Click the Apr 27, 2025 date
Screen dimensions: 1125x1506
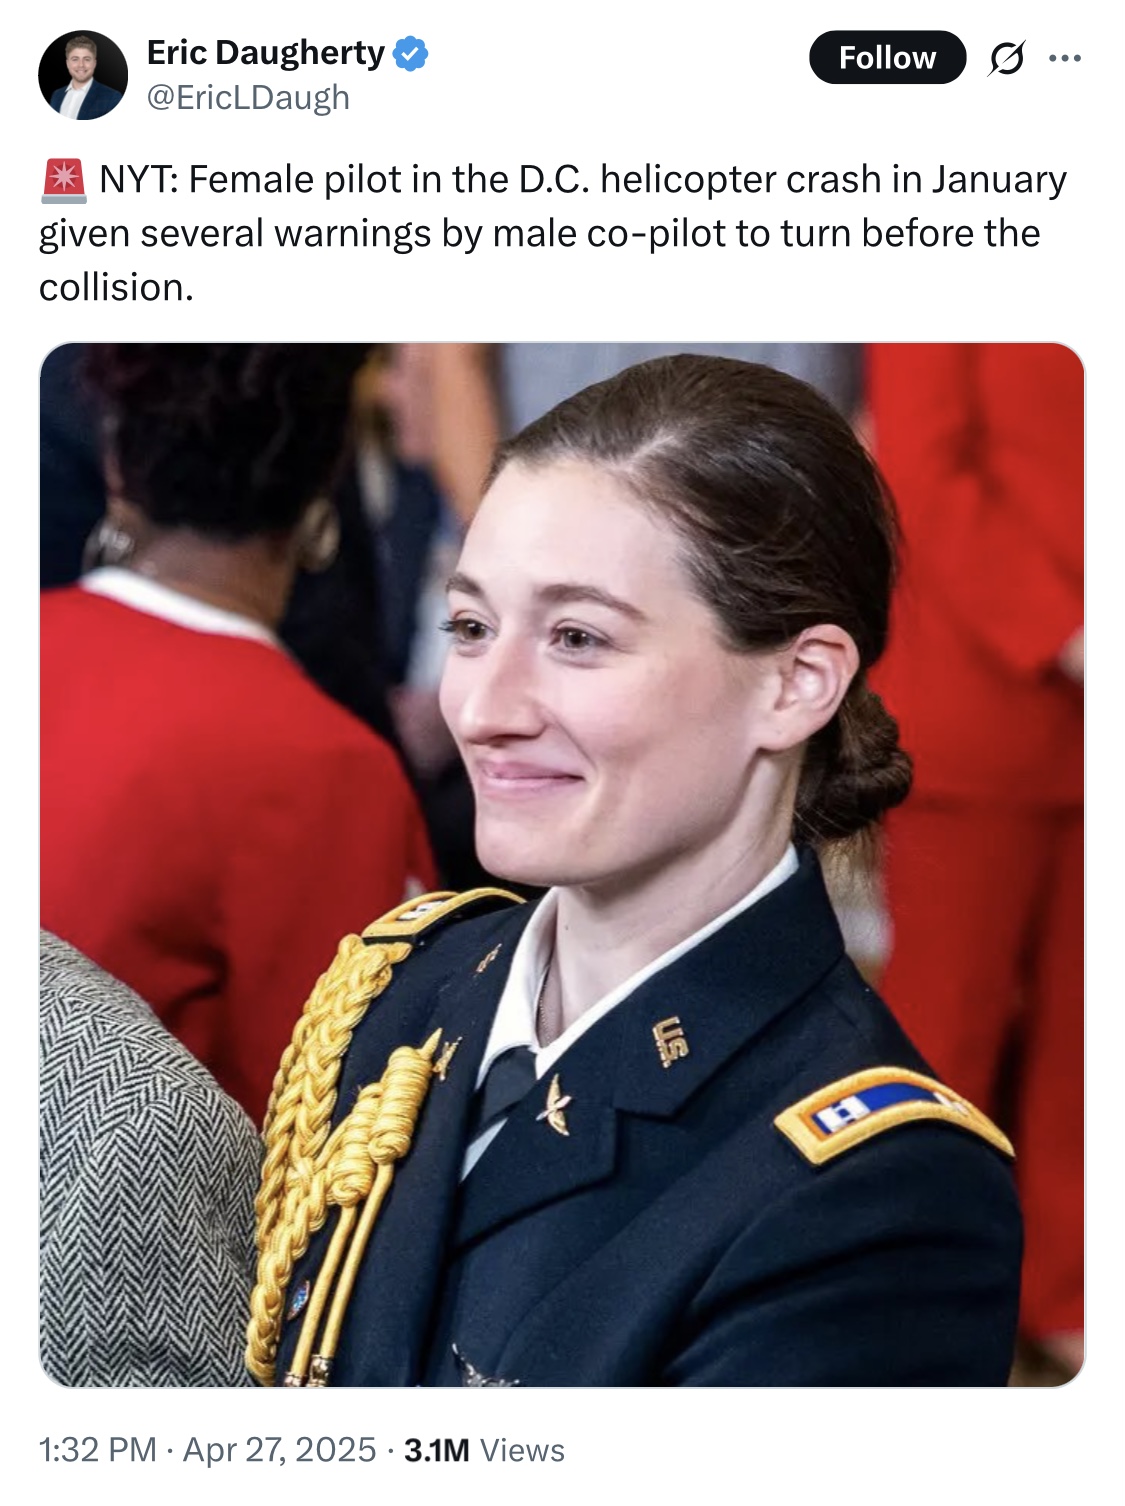tap(279, 1450)
